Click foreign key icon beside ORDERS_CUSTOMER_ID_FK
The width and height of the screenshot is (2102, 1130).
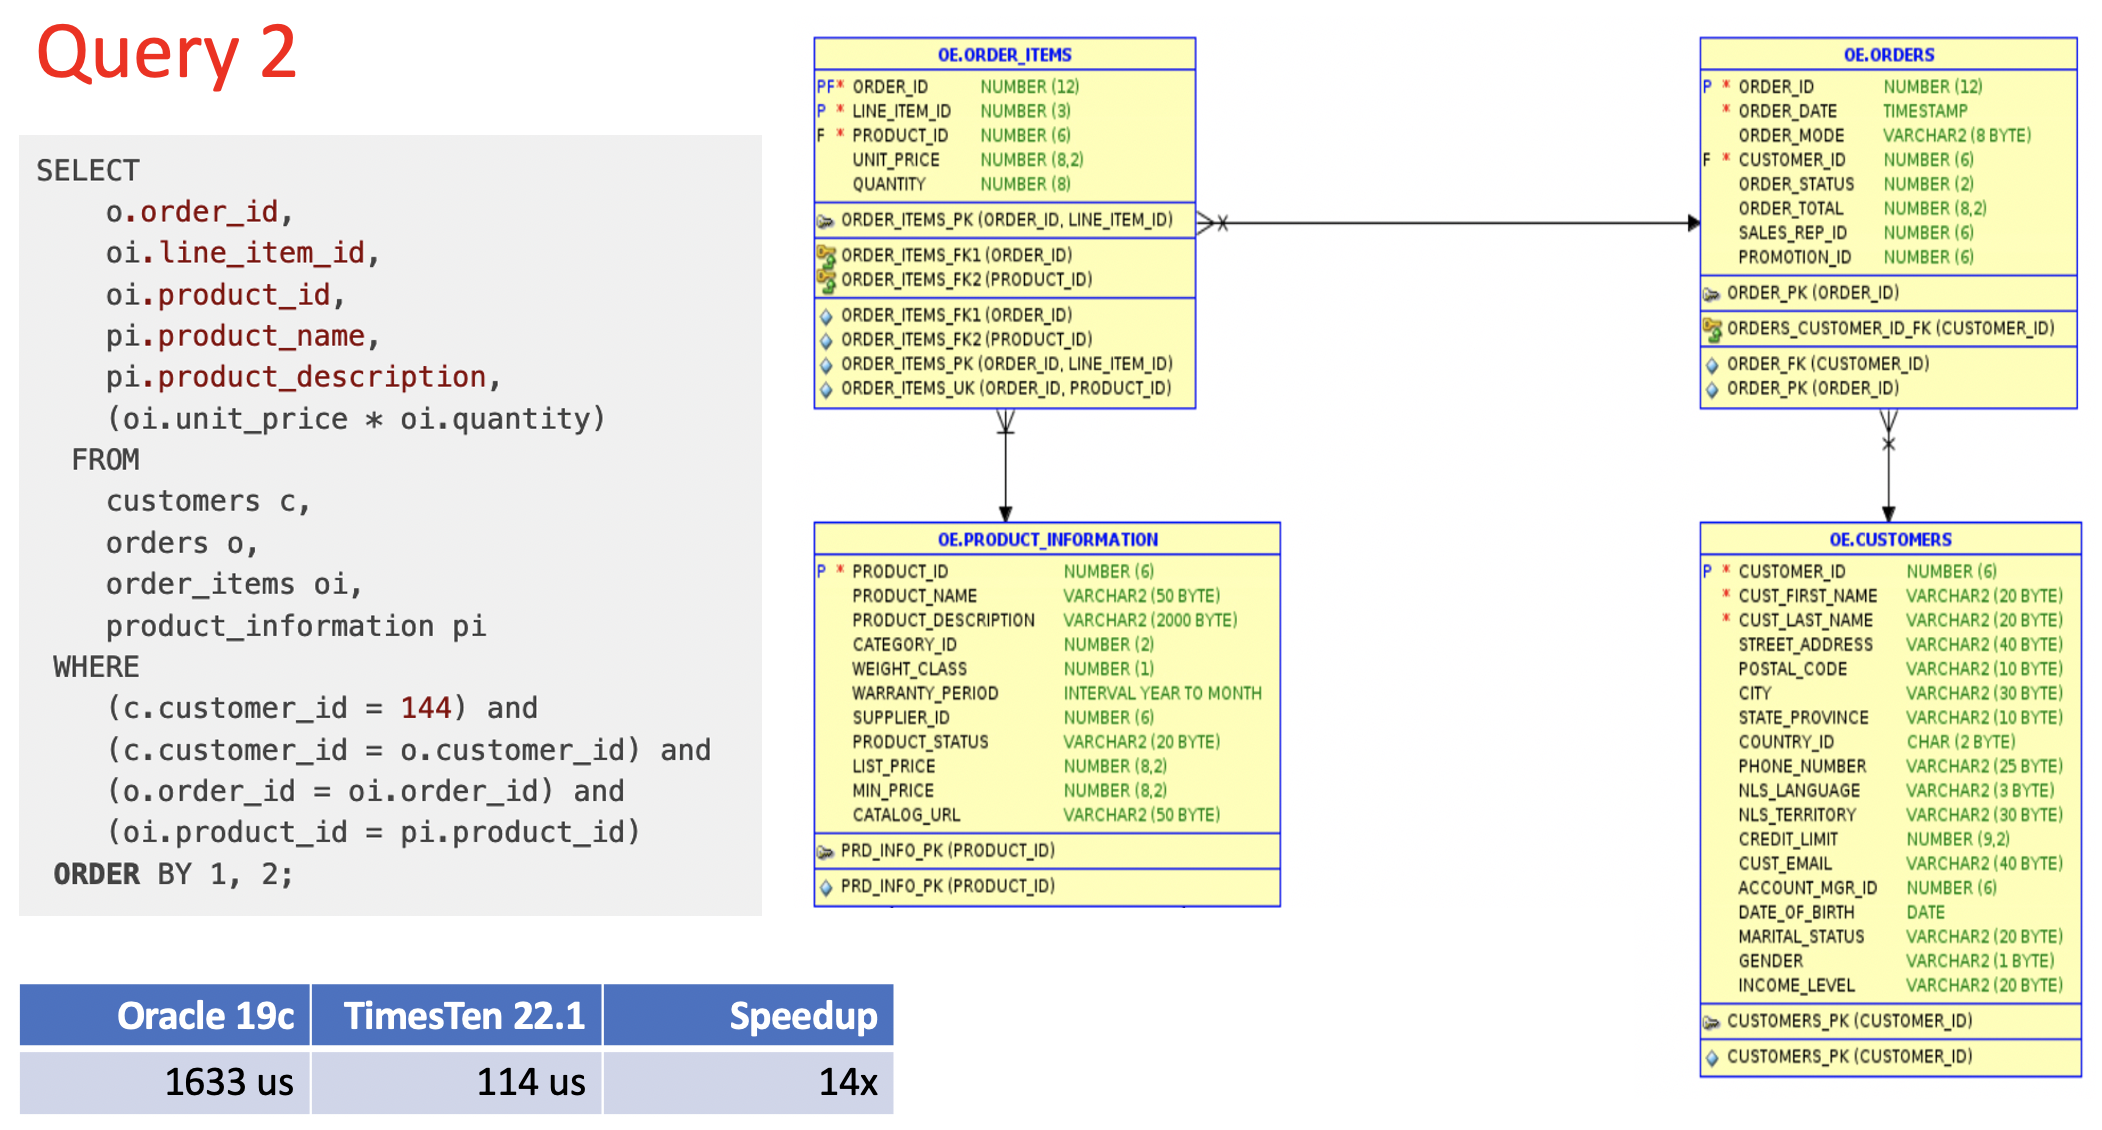[1712, 329]
